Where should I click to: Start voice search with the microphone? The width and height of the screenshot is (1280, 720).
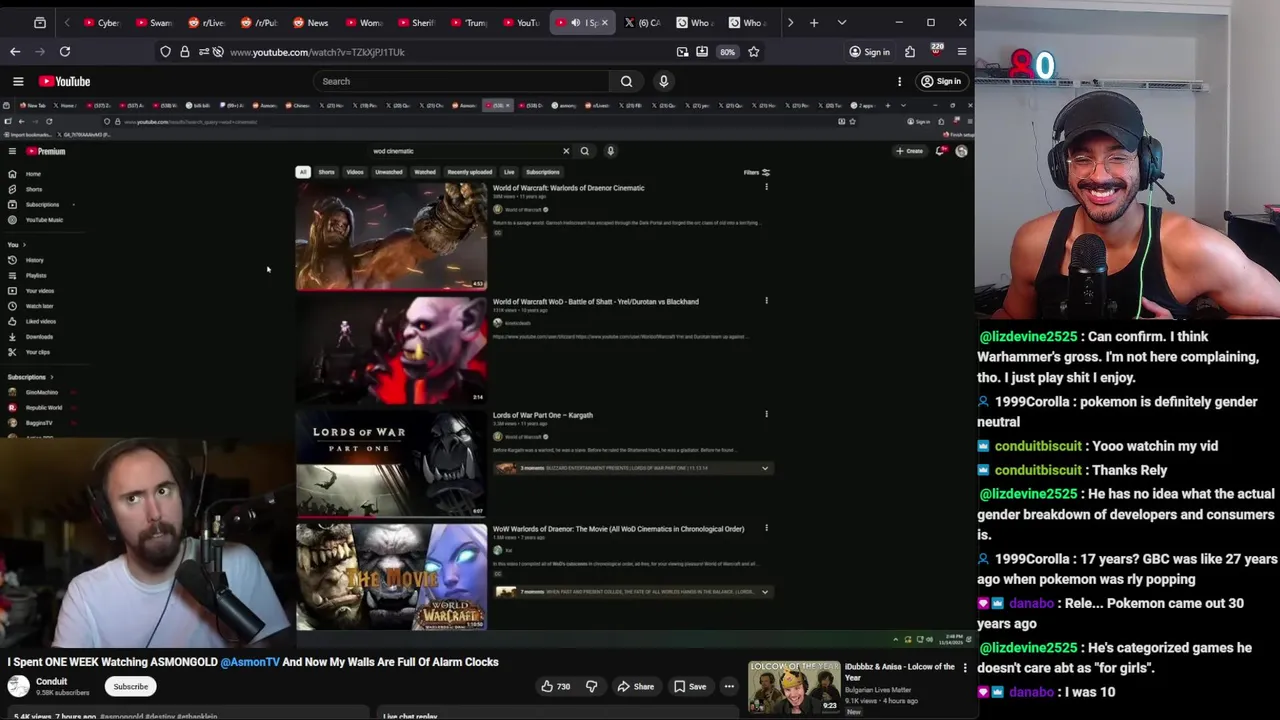coord(663,81)
